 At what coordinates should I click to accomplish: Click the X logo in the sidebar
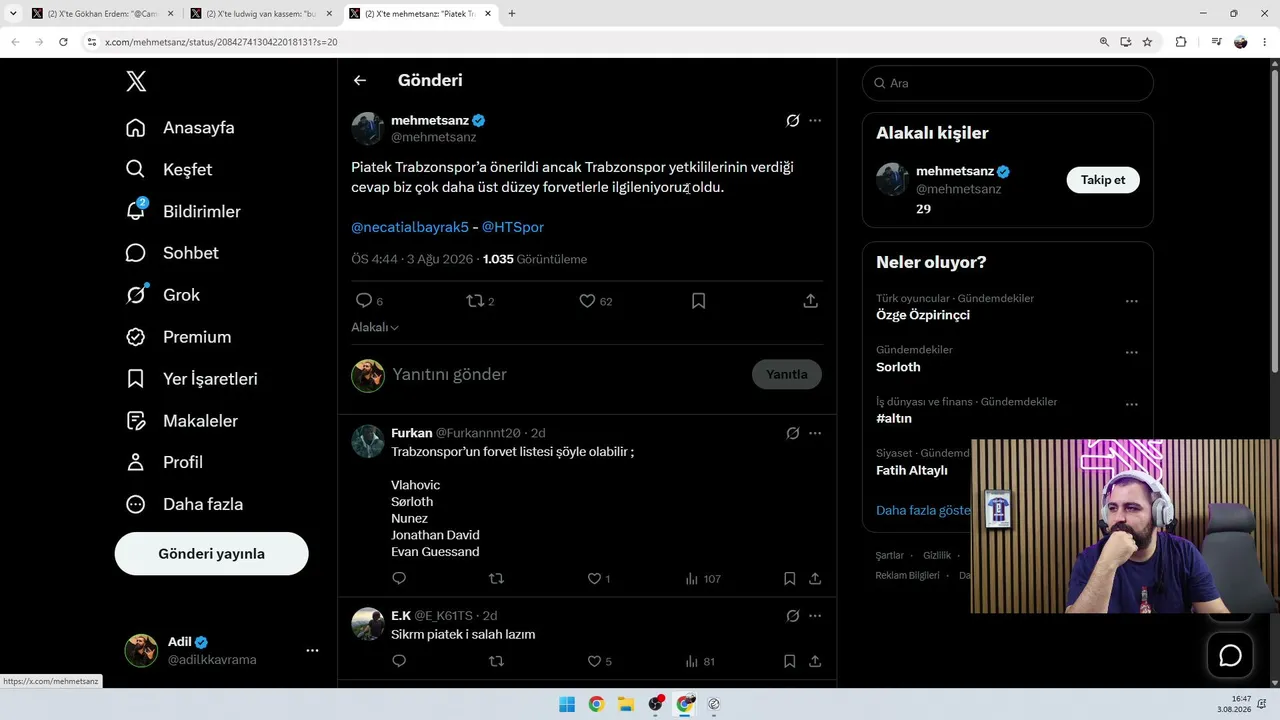point(136,82)
